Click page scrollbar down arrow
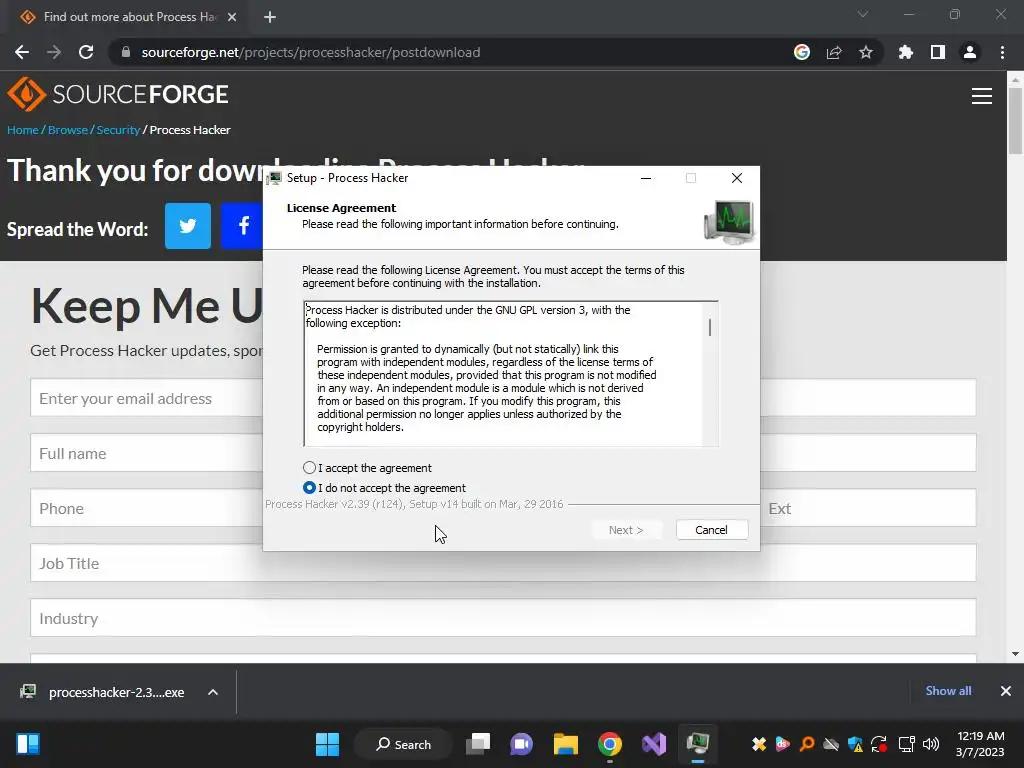1024x768 pixels. point(1015,654)
